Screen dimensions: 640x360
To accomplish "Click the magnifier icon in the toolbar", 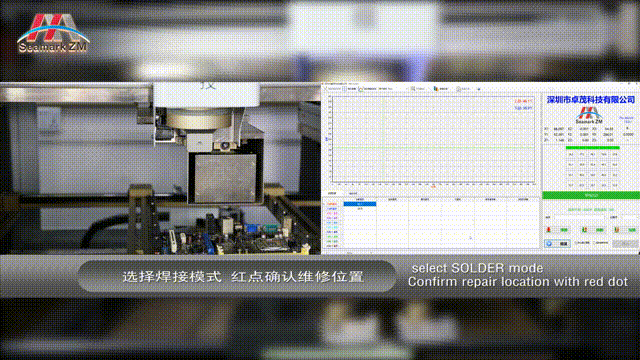I will (x=413, y=89).
